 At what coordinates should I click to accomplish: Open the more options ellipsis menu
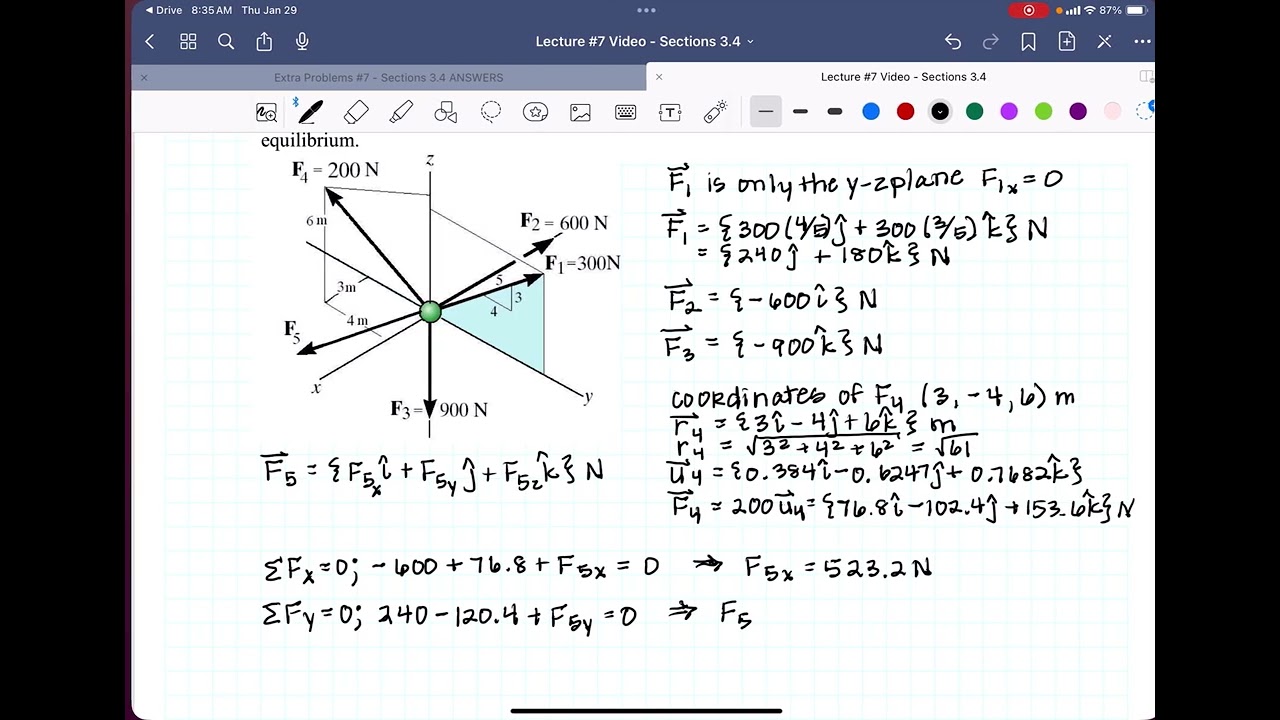(x=1143, y=42)
